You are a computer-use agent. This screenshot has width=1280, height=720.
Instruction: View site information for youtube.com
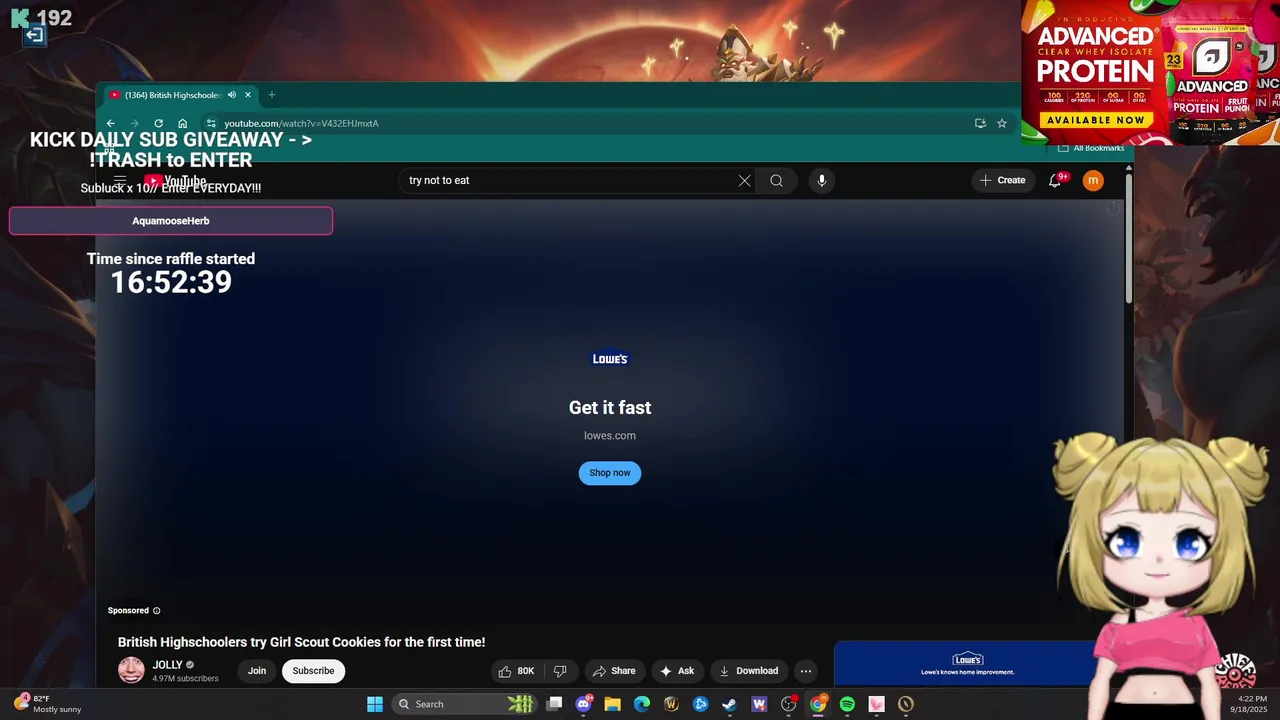click(x=211, y=123)
